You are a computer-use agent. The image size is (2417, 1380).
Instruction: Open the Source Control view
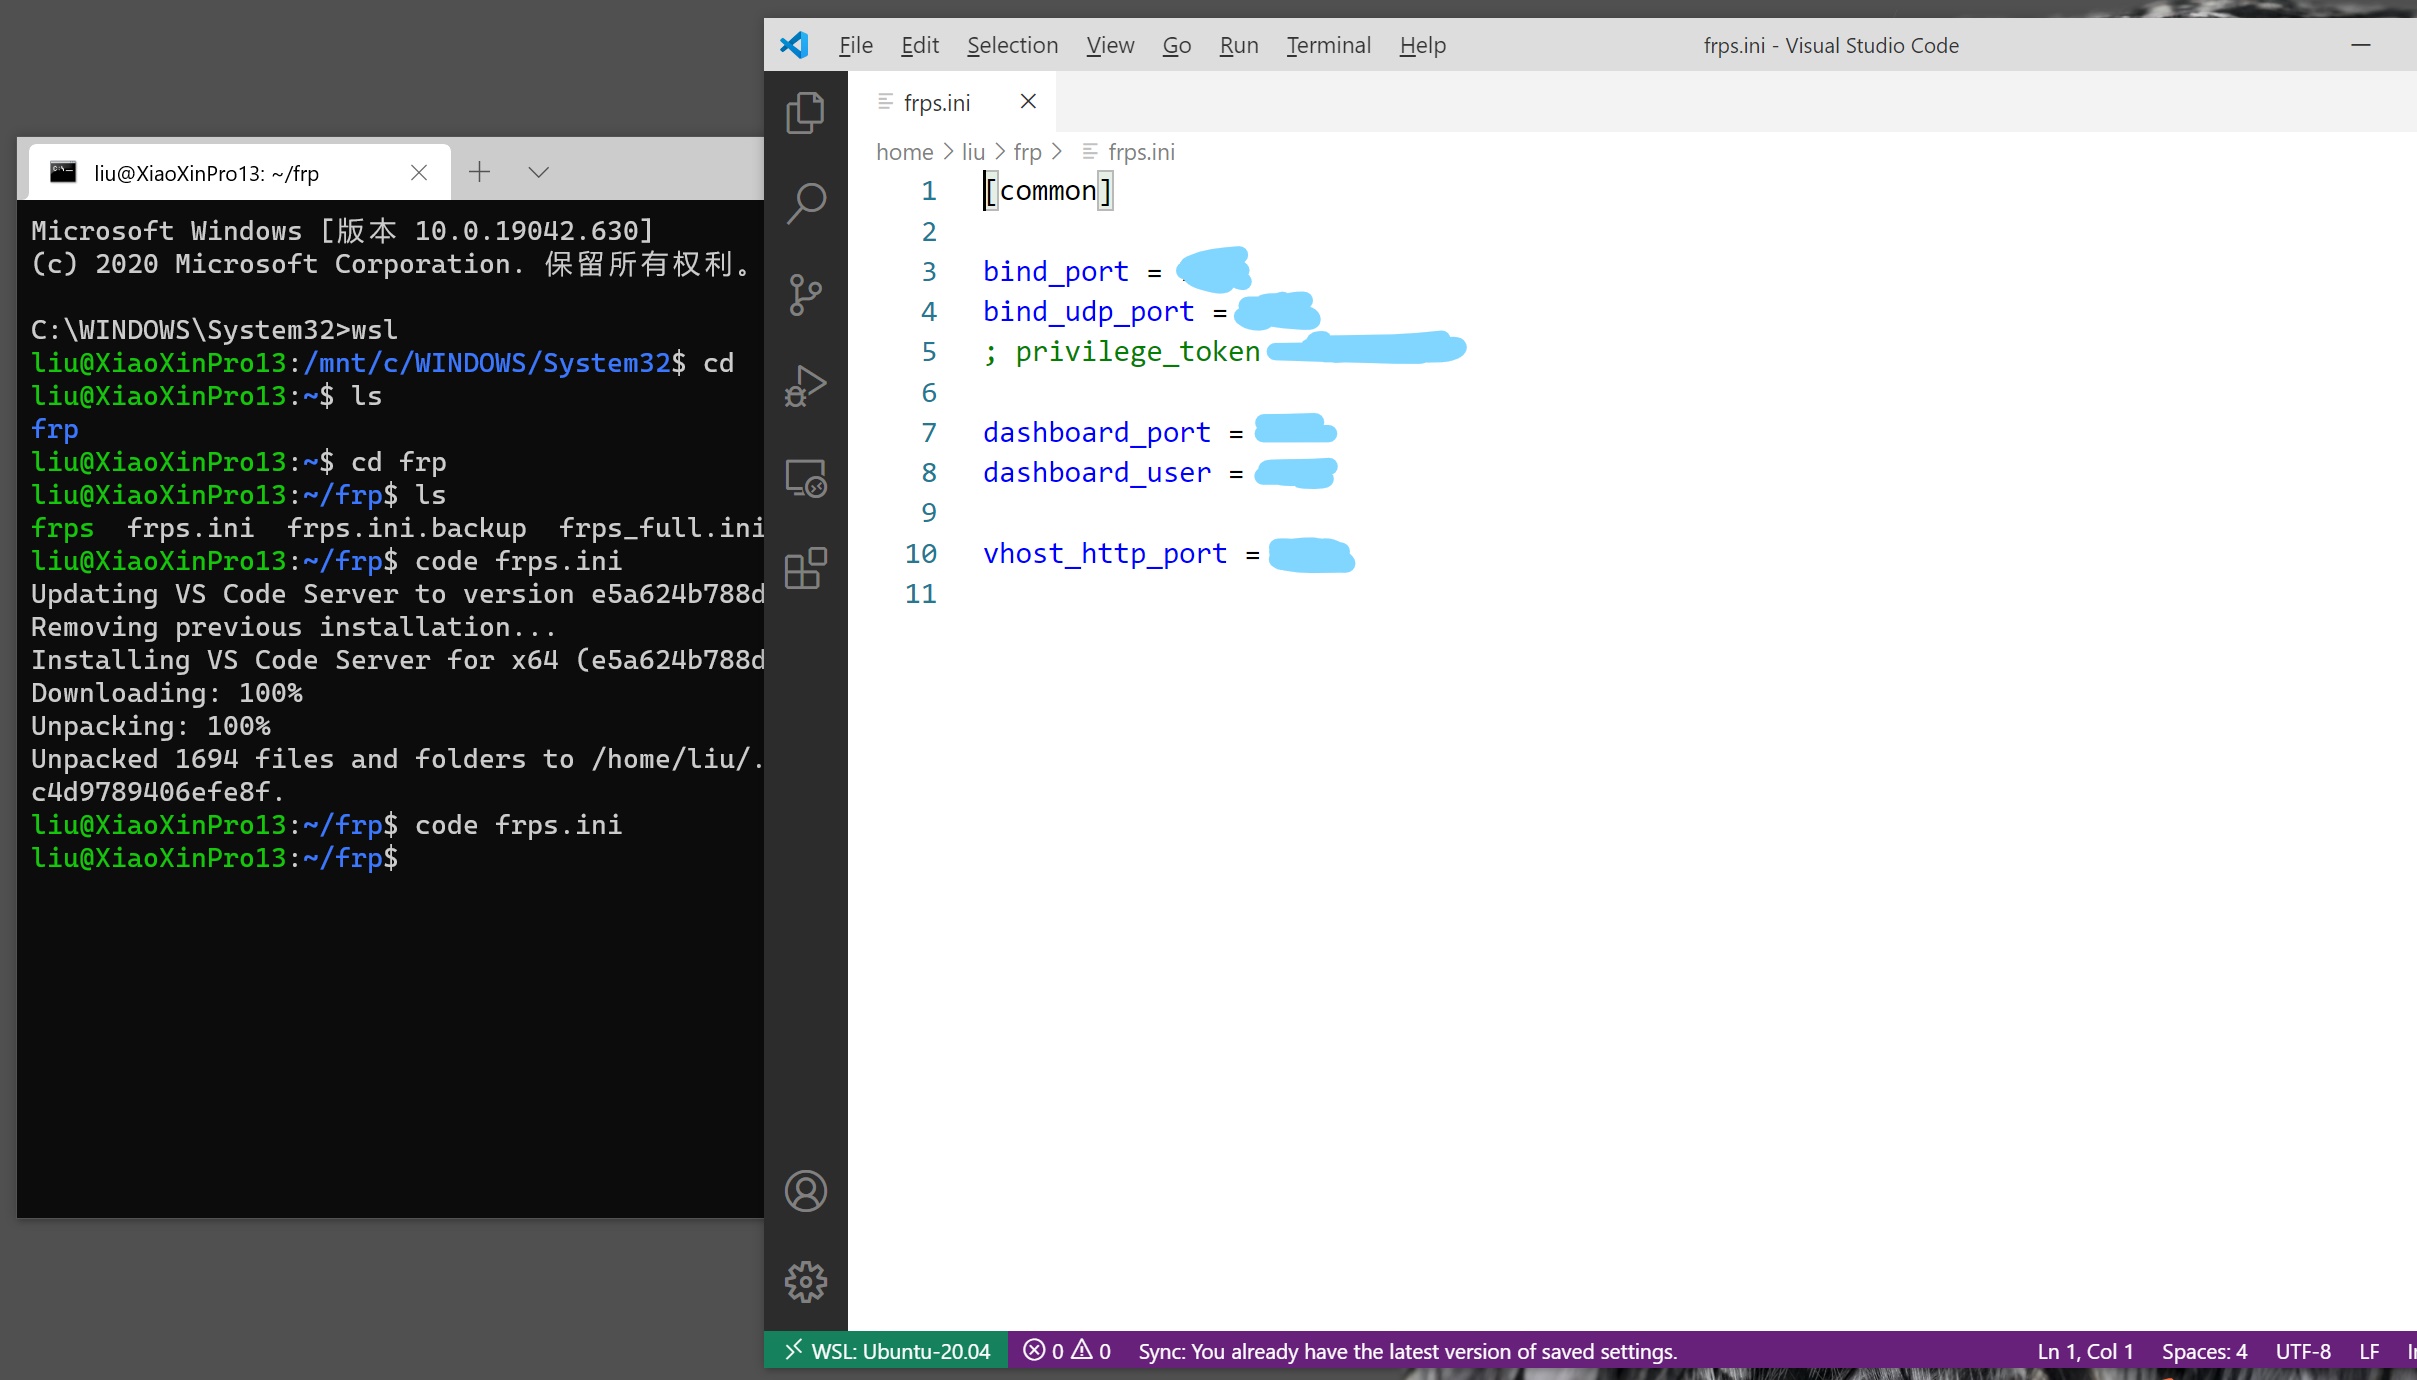point(805,295)
